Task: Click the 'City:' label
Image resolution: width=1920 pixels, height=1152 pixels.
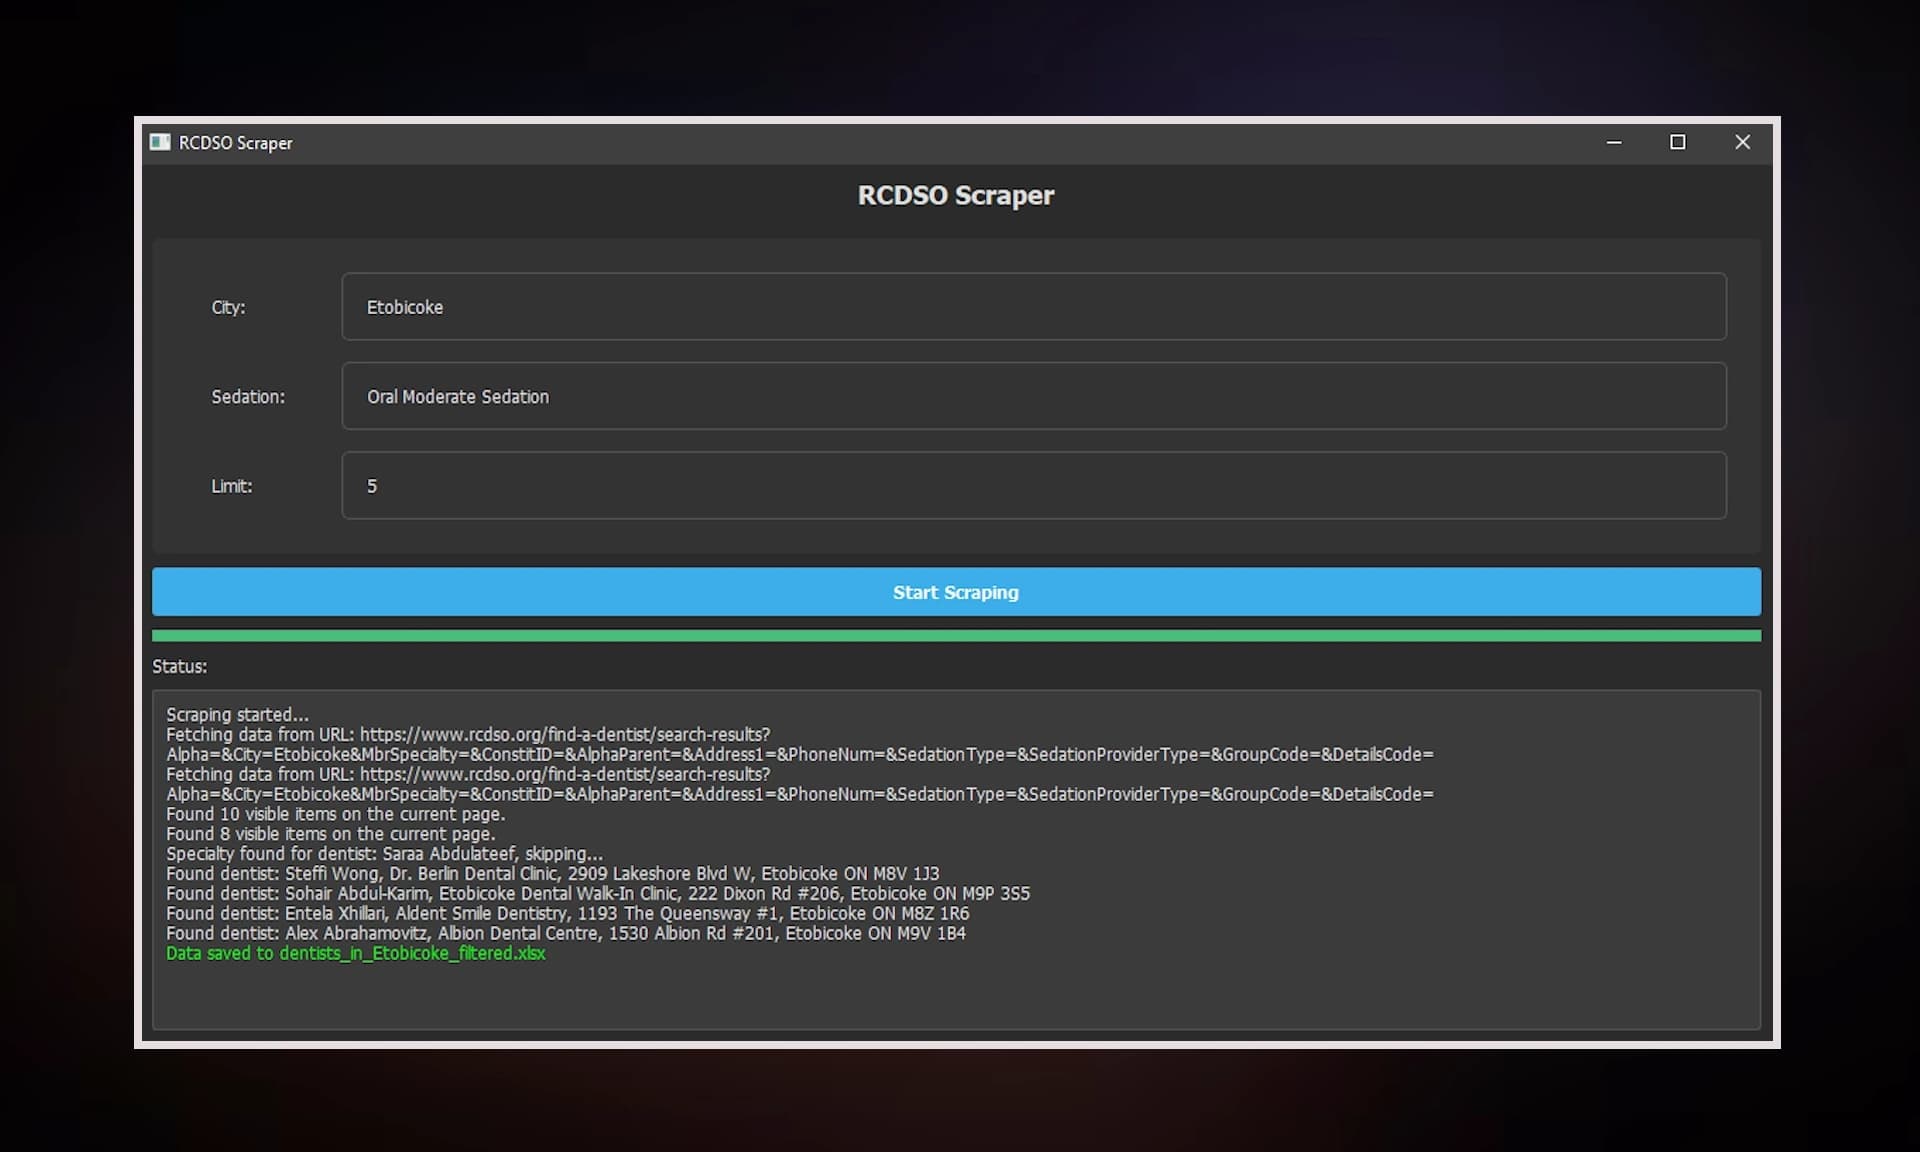Action: pos(228,307)
